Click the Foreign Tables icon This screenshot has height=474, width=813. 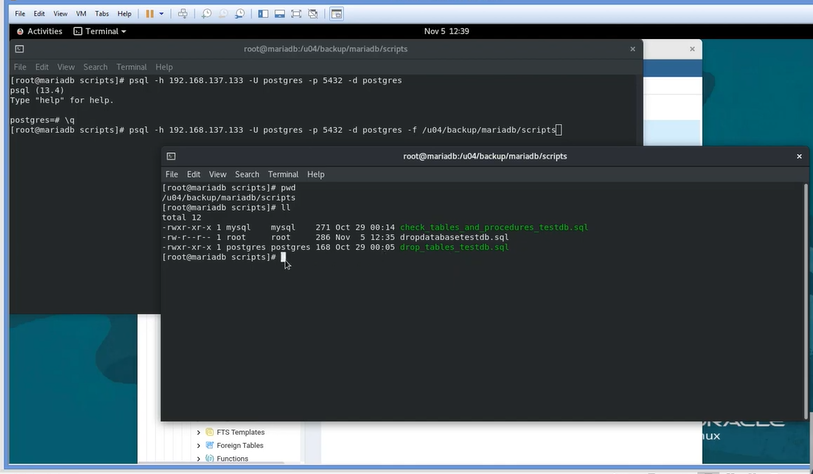point(209,445)
